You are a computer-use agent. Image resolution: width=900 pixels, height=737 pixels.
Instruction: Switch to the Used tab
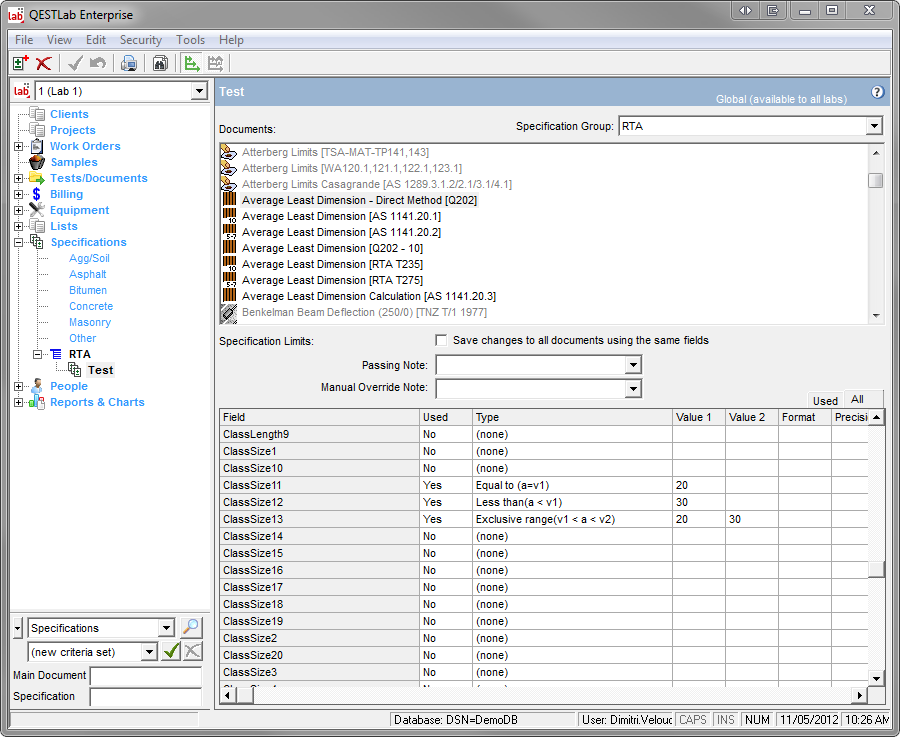825,400
